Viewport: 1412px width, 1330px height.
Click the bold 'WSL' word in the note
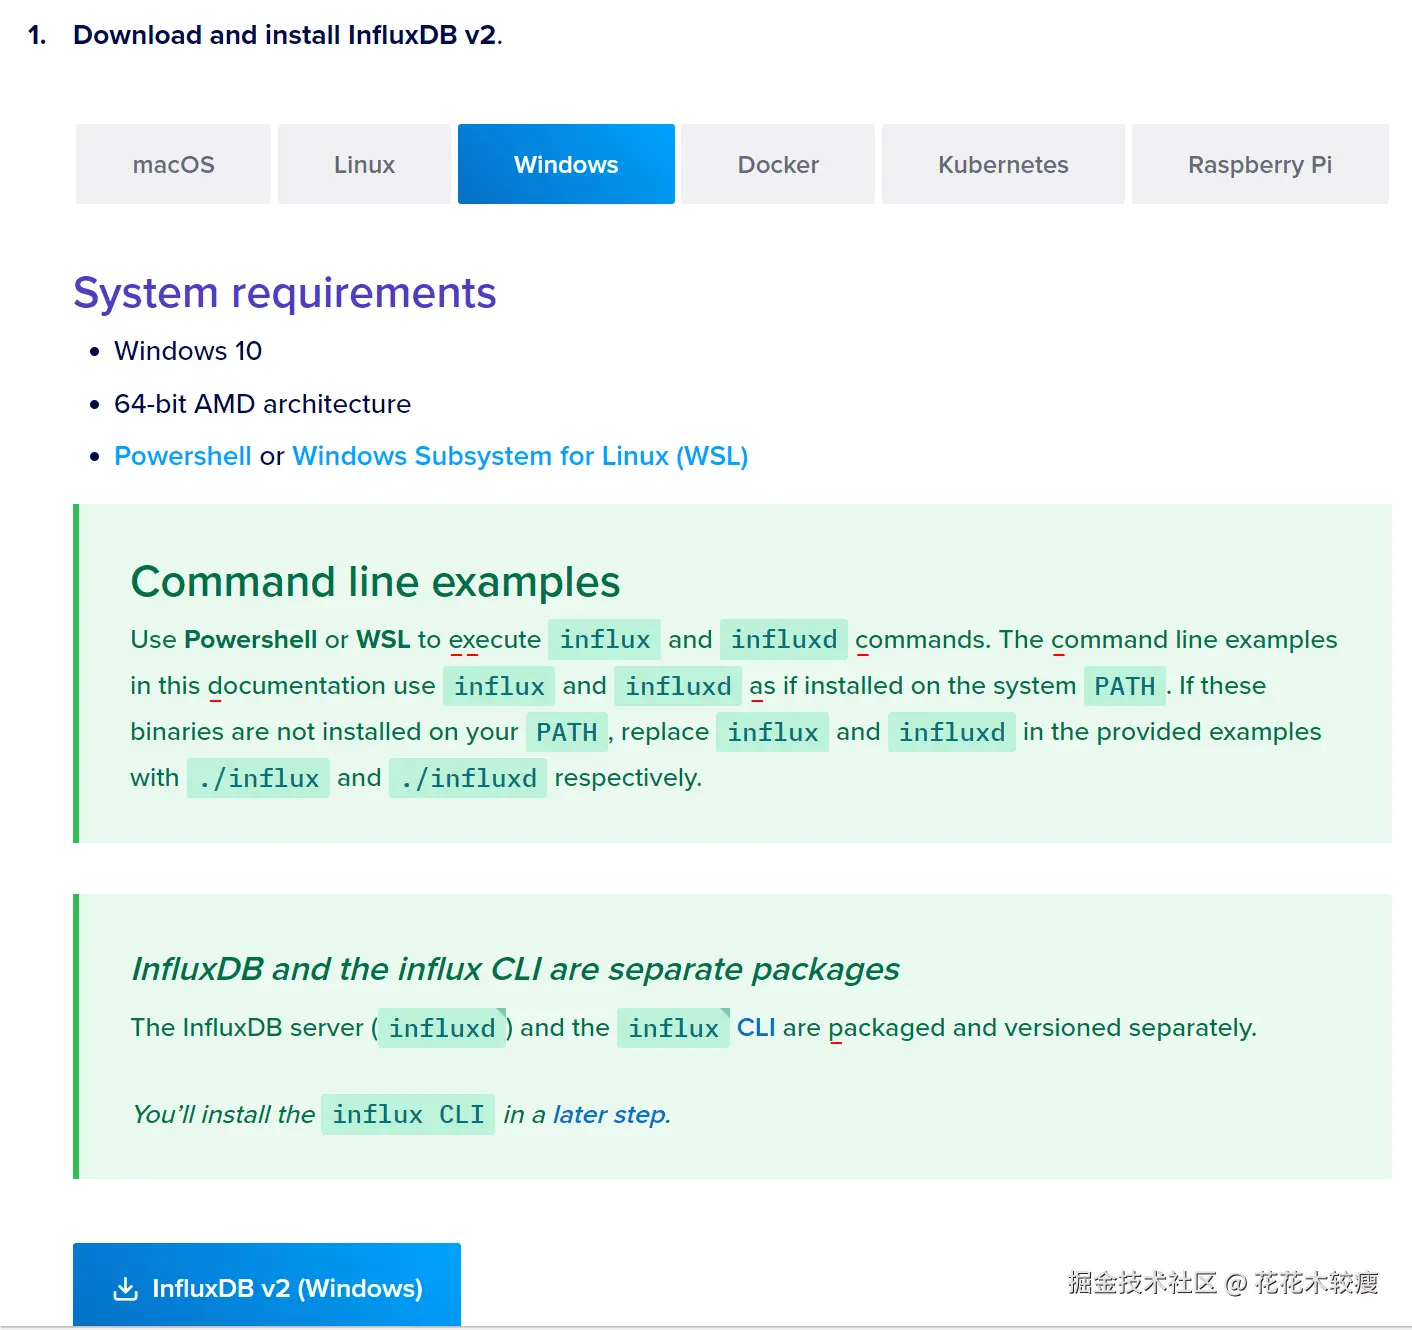(383, 640)
